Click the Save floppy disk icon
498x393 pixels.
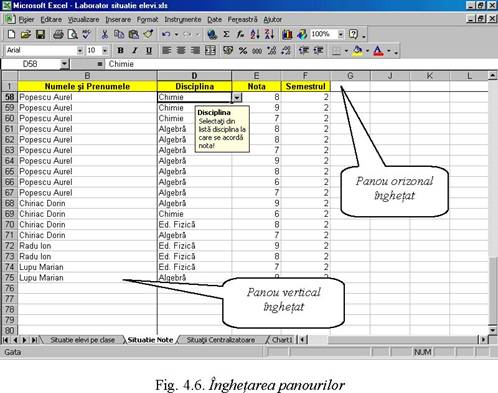tap(40, 34)
